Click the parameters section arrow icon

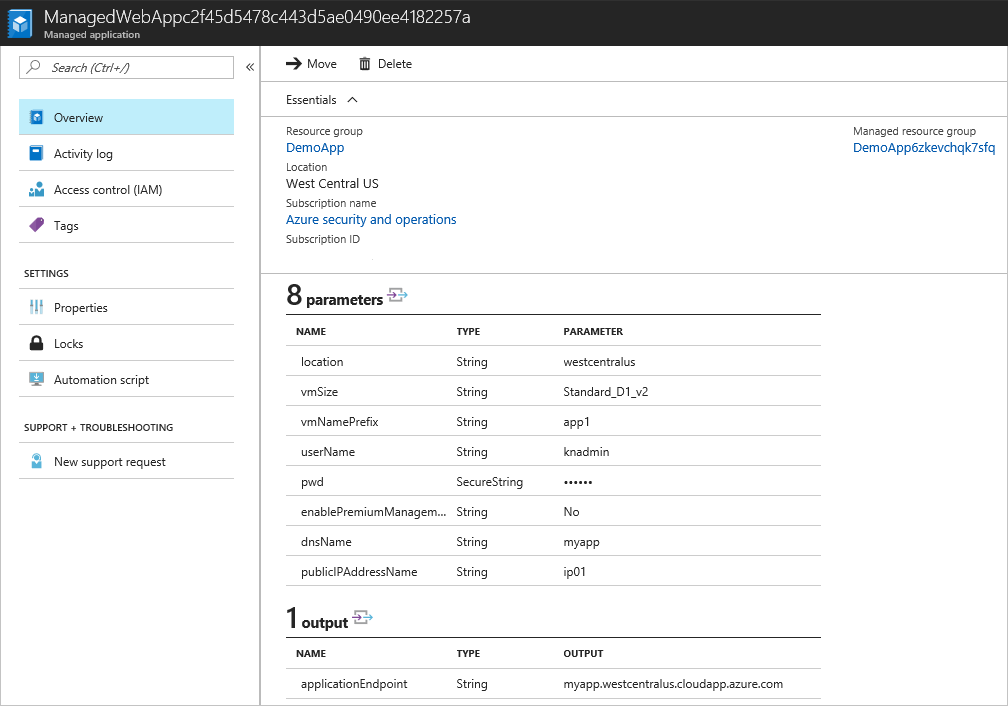[398, 296]
